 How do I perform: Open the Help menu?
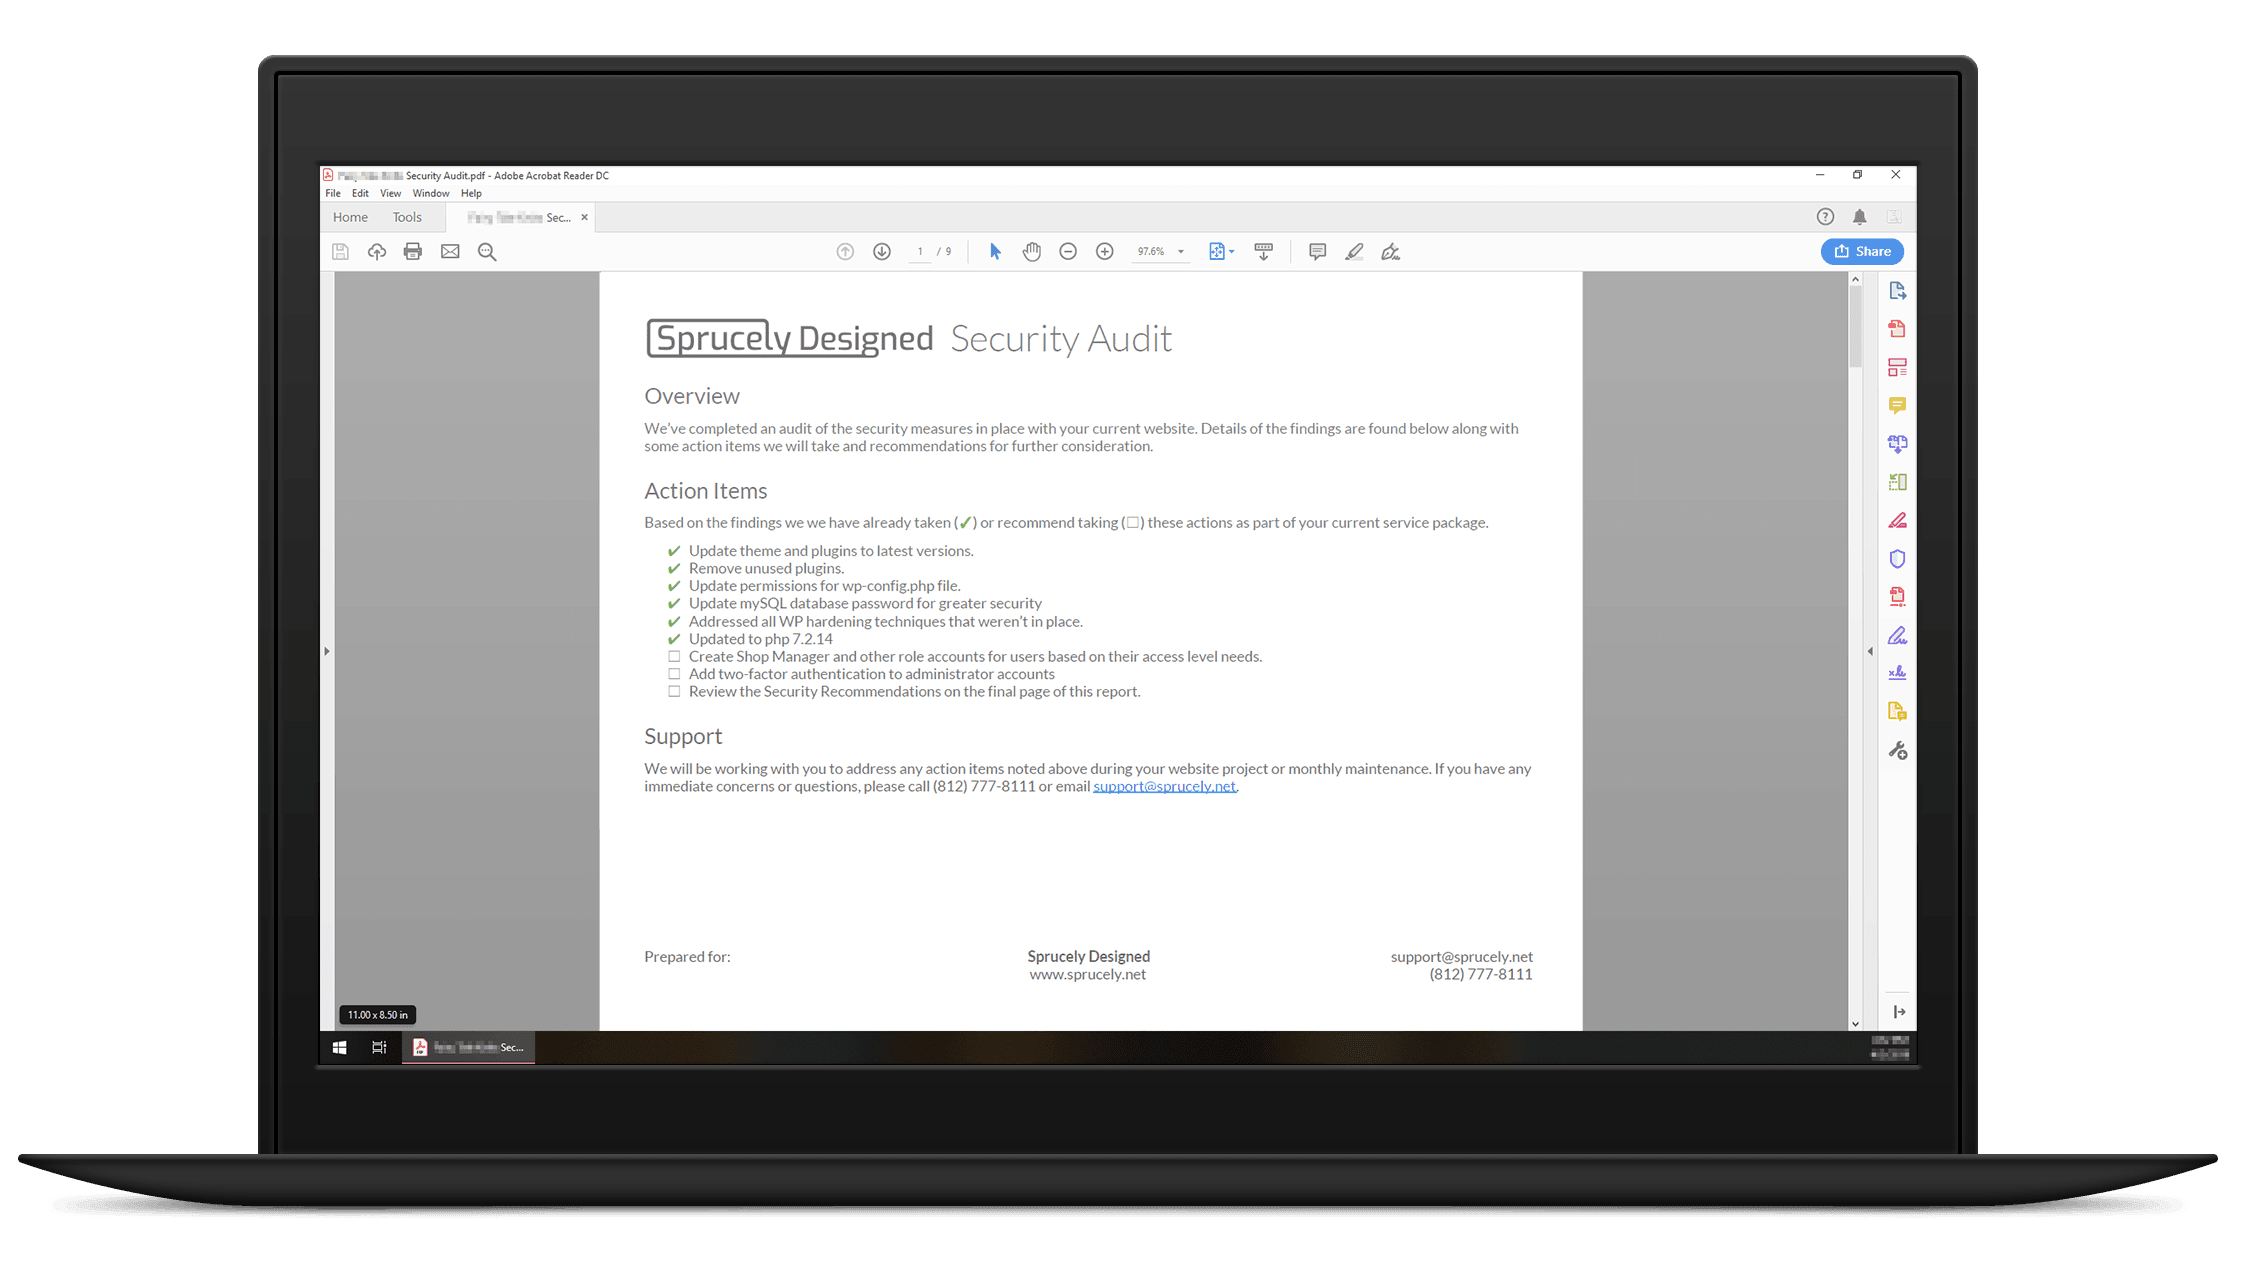[471, 194]
